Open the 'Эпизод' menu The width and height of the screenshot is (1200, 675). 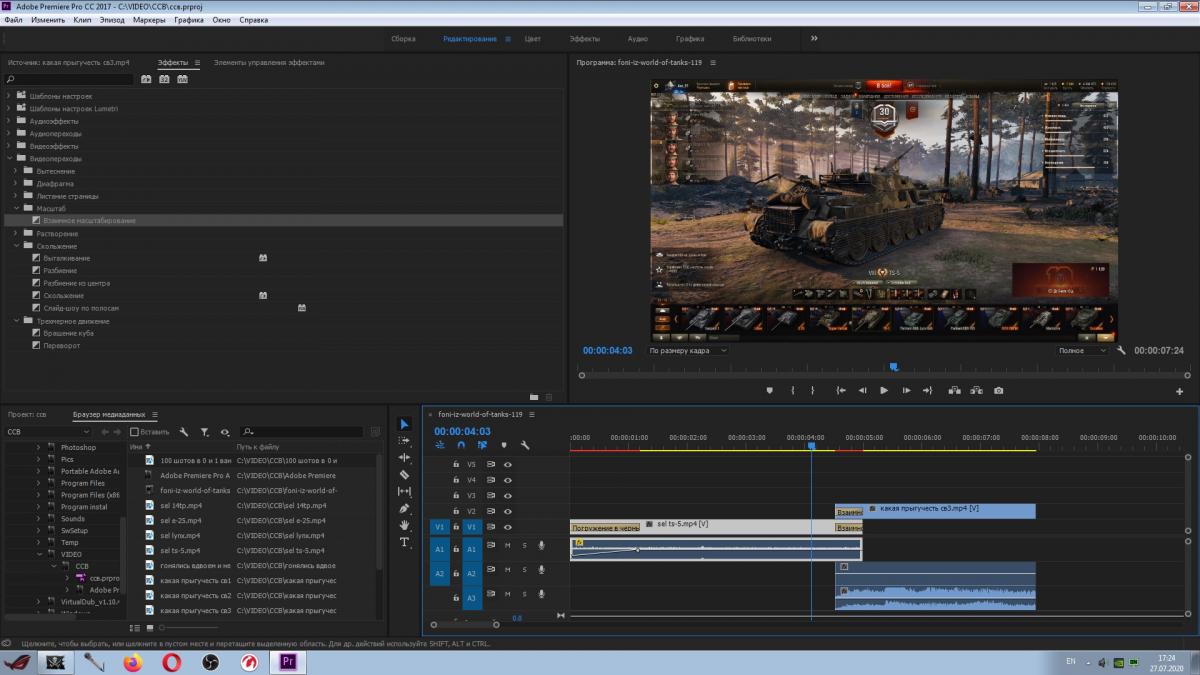[112, 20]
